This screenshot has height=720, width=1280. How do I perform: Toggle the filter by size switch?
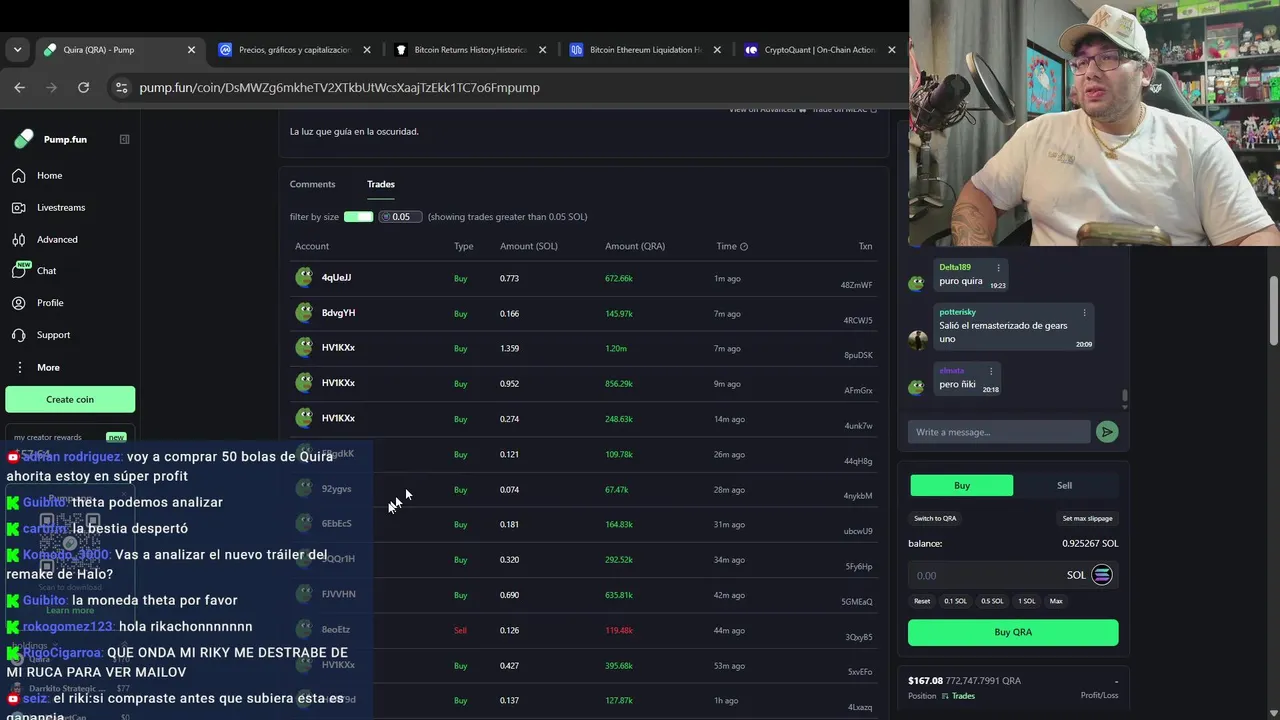click(x=358, y=217)
